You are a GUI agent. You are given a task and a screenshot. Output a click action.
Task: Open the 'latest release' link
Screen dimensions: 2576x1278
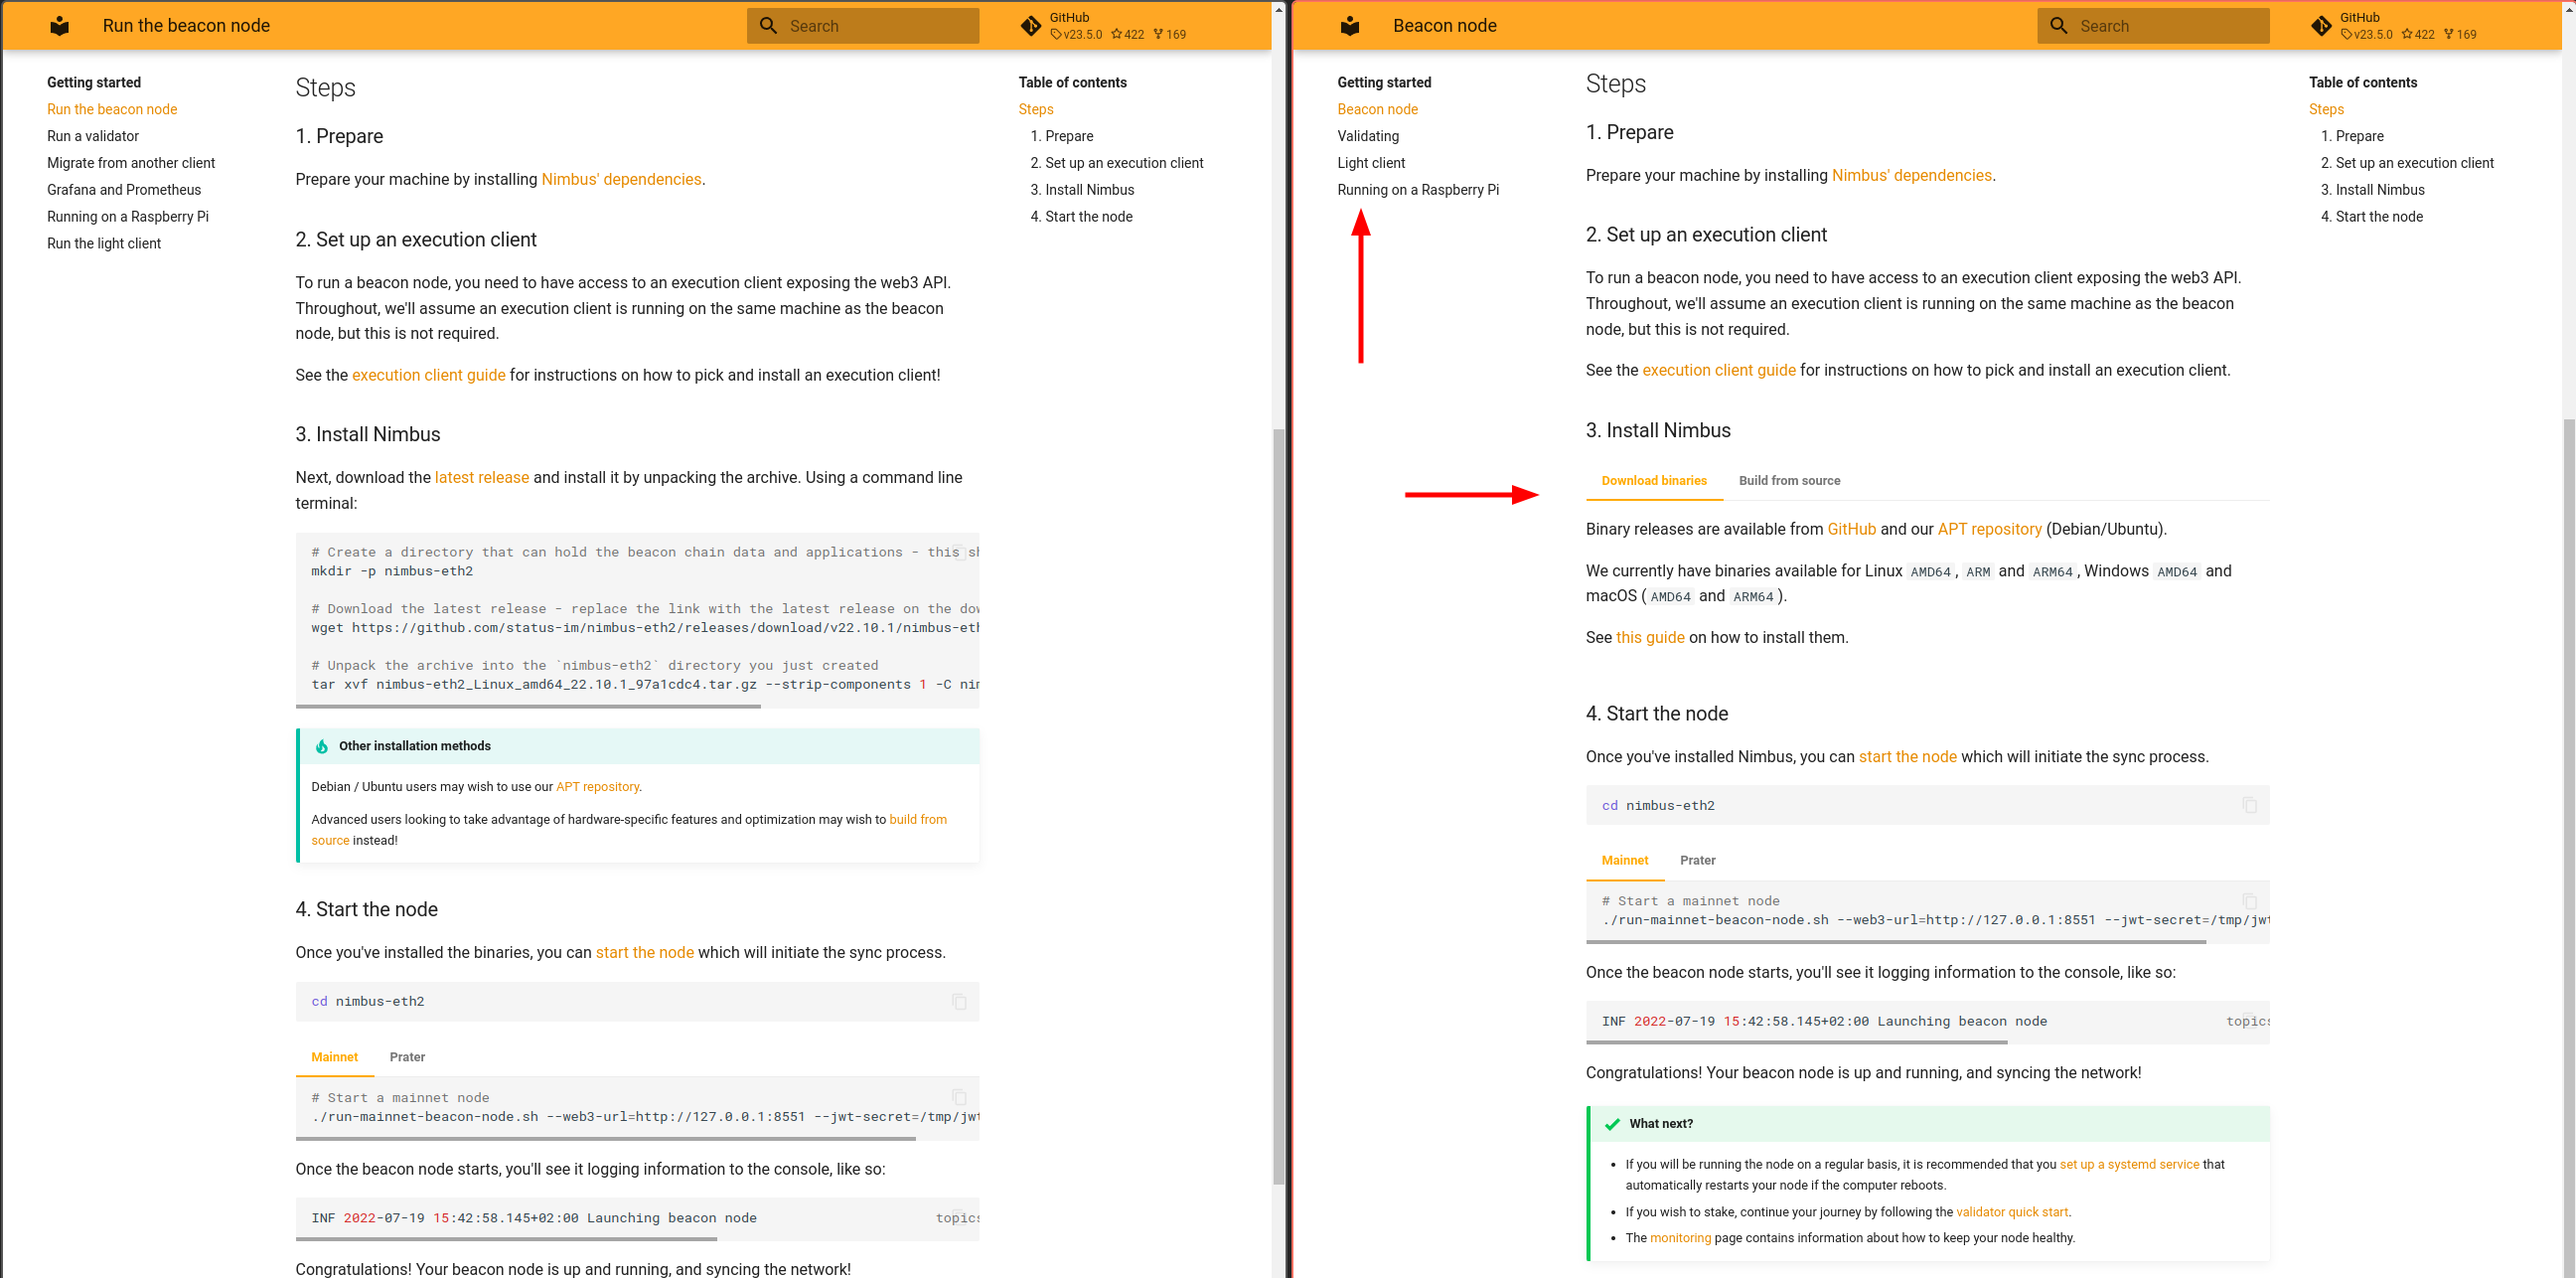[481, 477]
